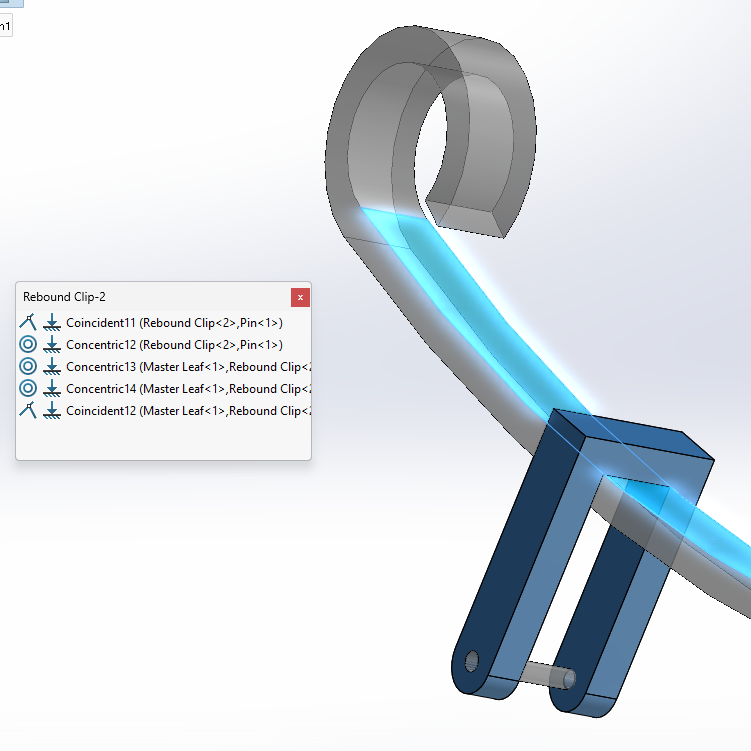Close the Rebound Clip-2 mates popup
751x751 pixels.
point(300,297)
